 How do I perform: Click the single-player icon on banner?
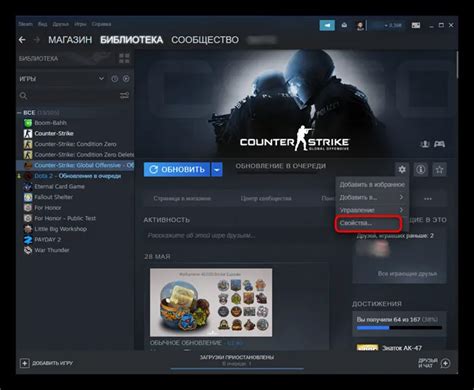coord(425,144)
